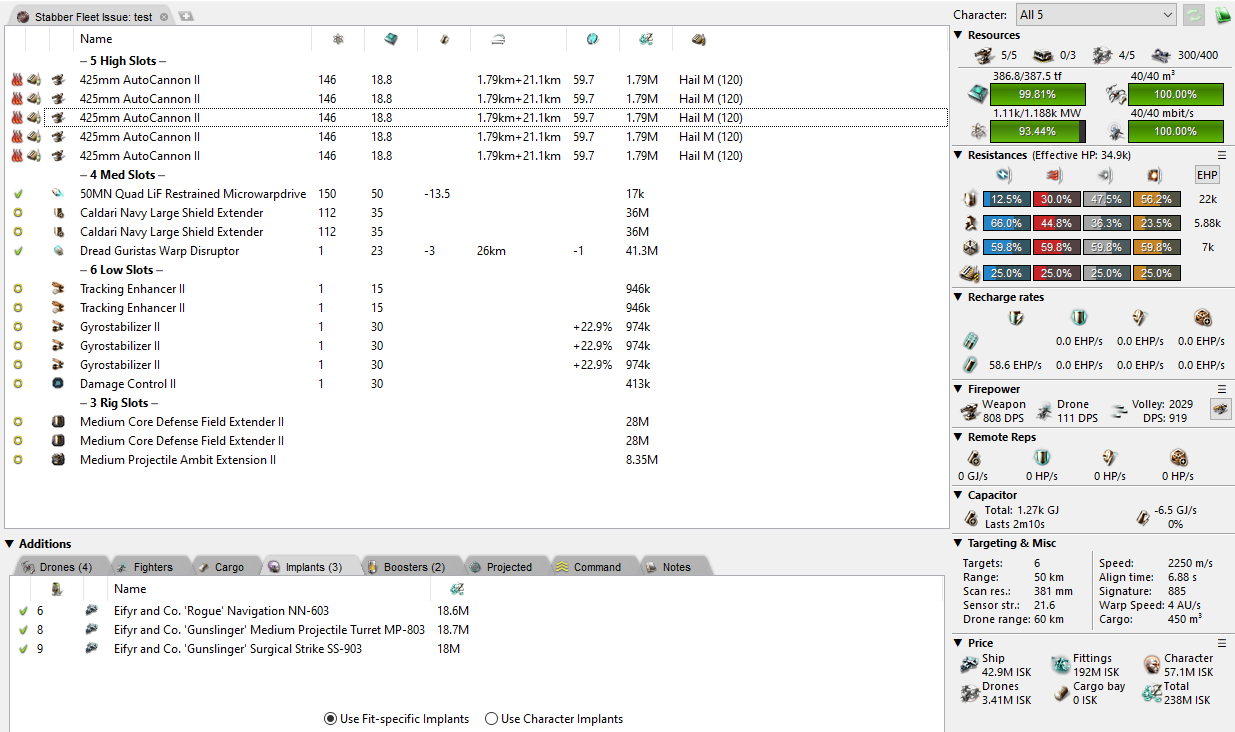The image size is (1235, 732).
Task: Click the CPU column header icon
Action: tap(390, 39)
